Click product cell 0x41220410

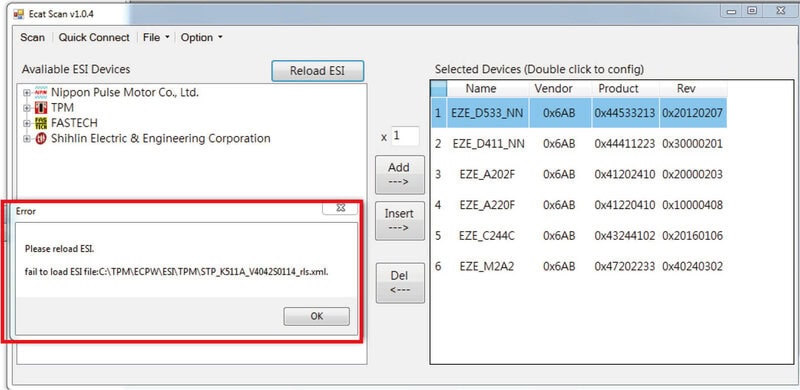[624, 205]
